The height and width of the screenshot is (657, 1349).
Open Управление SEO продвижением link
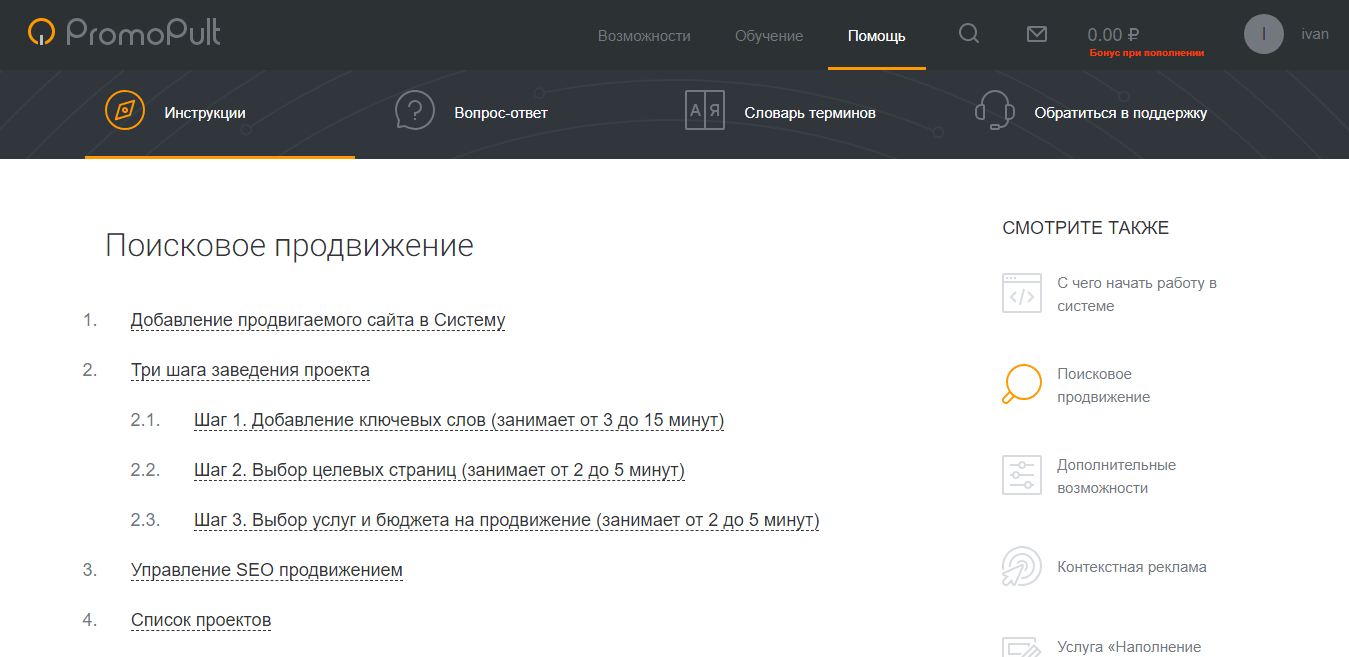coord(267,571)
